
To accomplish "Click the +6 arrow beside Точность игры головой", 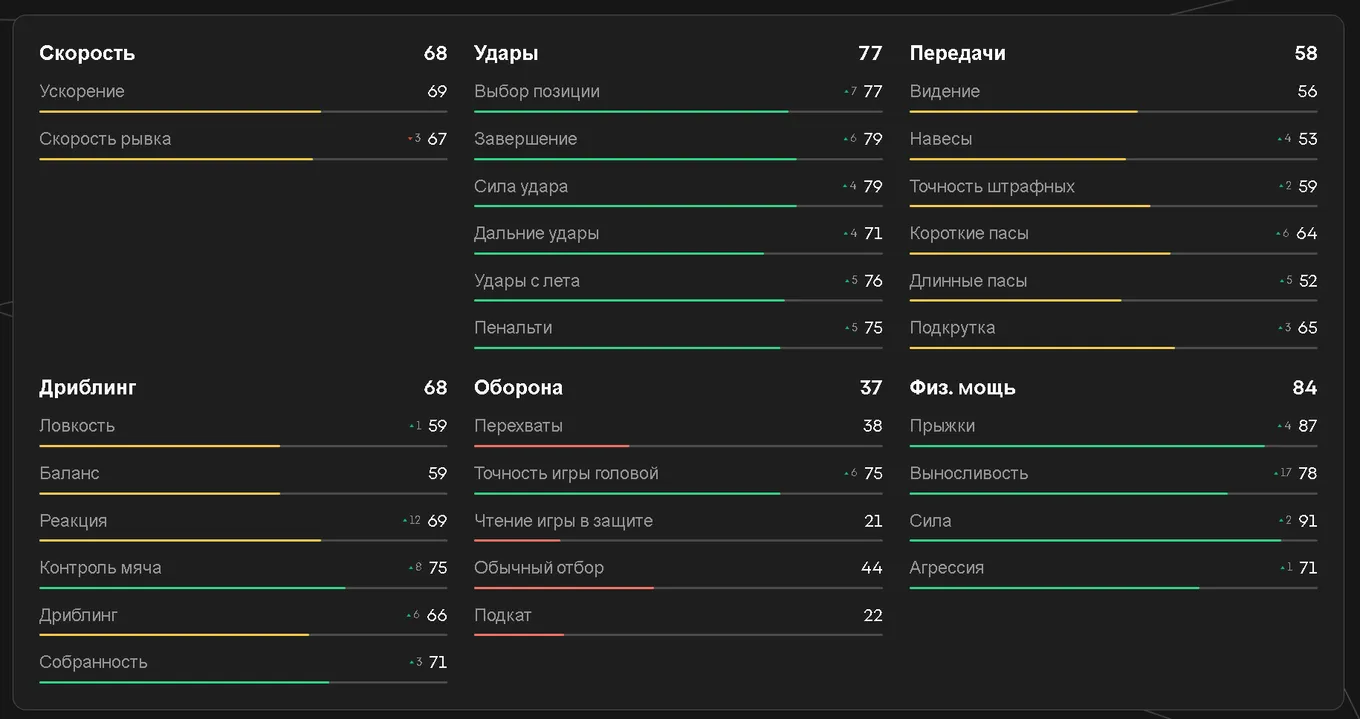I will (845, 474).
